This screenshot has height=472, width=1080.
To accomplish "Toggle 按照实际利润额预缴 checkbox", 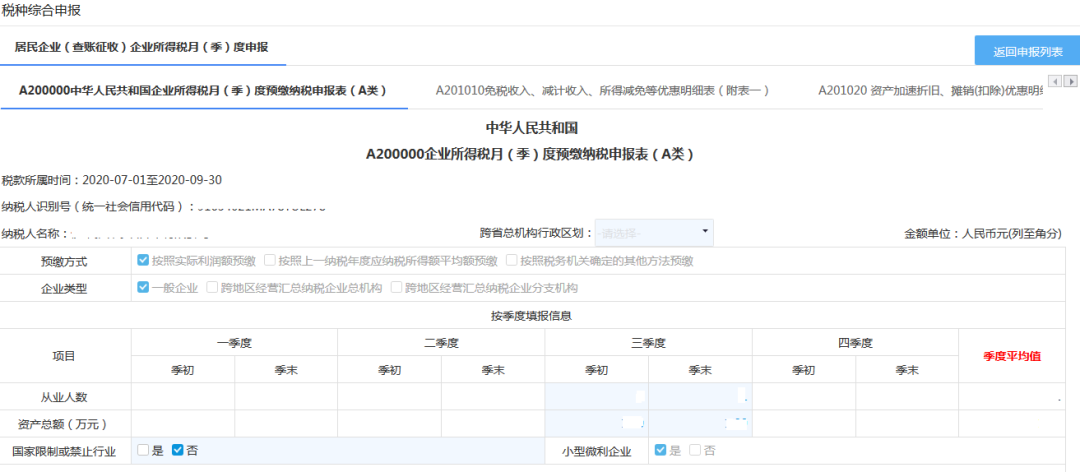I will click(x=143, y=260).
